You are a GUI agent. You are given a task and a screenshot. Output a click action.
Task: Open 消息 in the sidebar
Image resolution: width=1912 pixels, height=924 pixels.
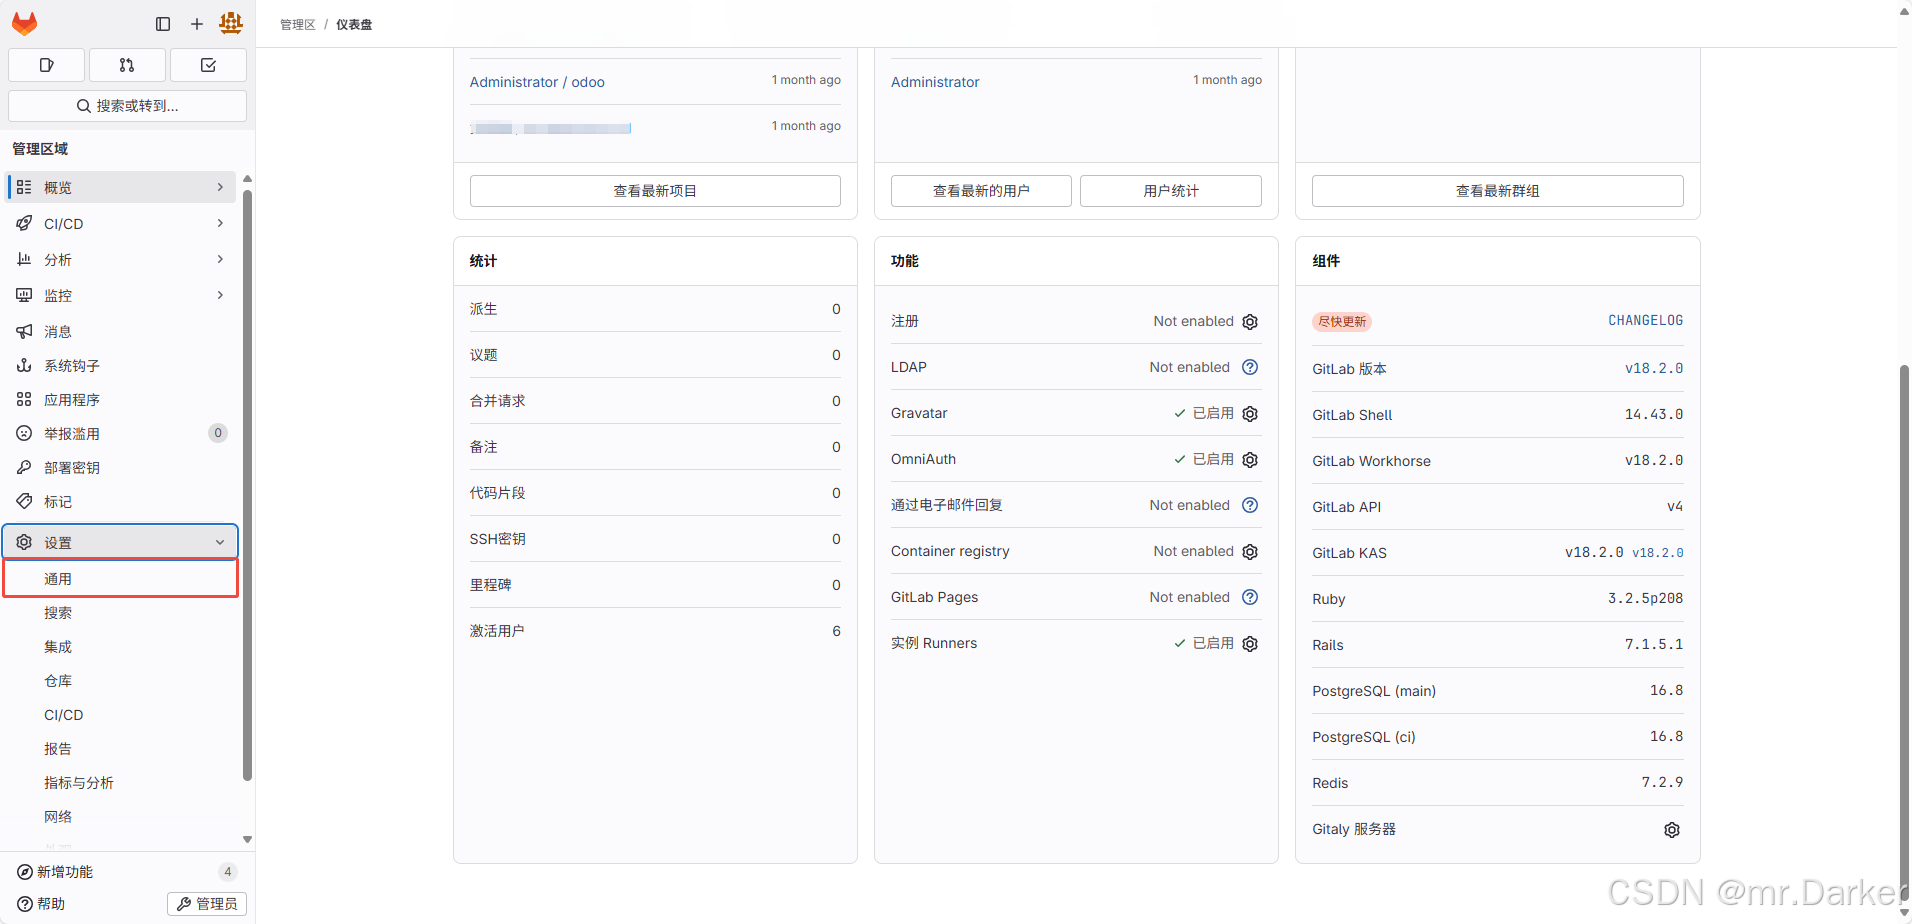click(121, 331)
